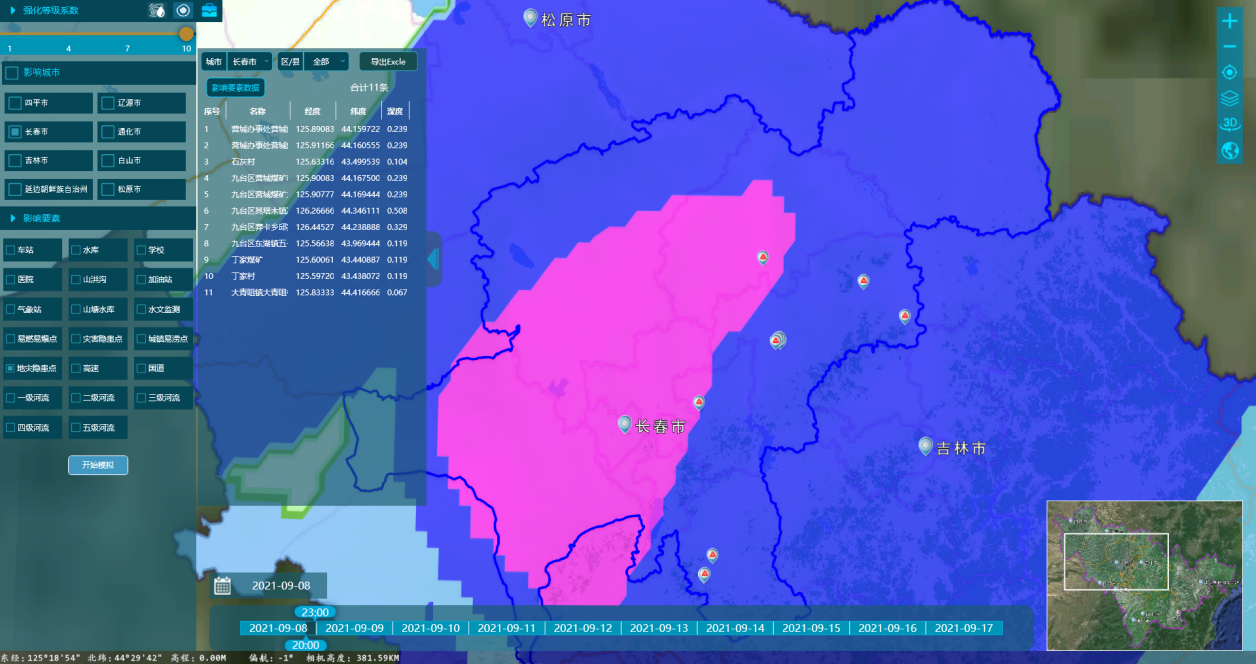Check the 白山市 city checkbox
The image size is (1256, 664).
click(x=109, y=160)
